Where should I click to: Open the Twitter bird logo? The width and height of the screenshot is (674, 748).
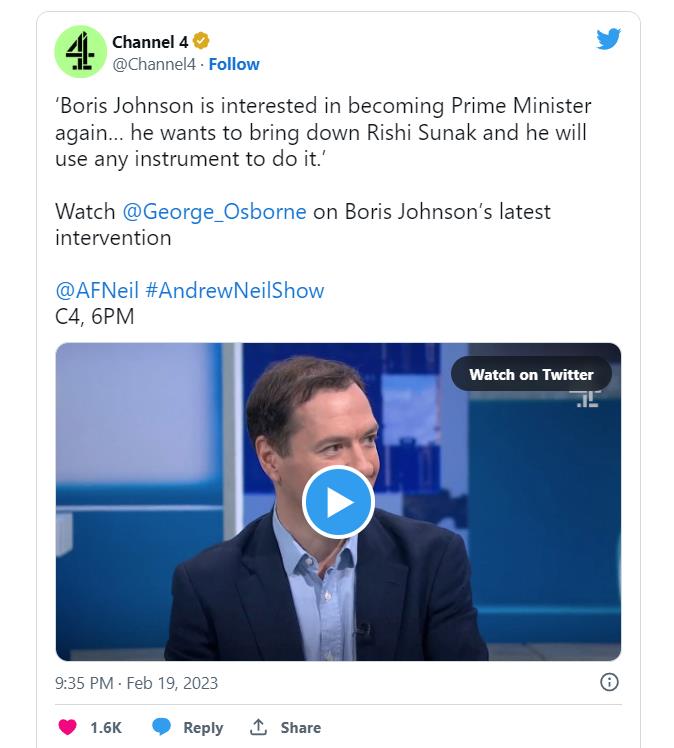[x=609, y=39]
